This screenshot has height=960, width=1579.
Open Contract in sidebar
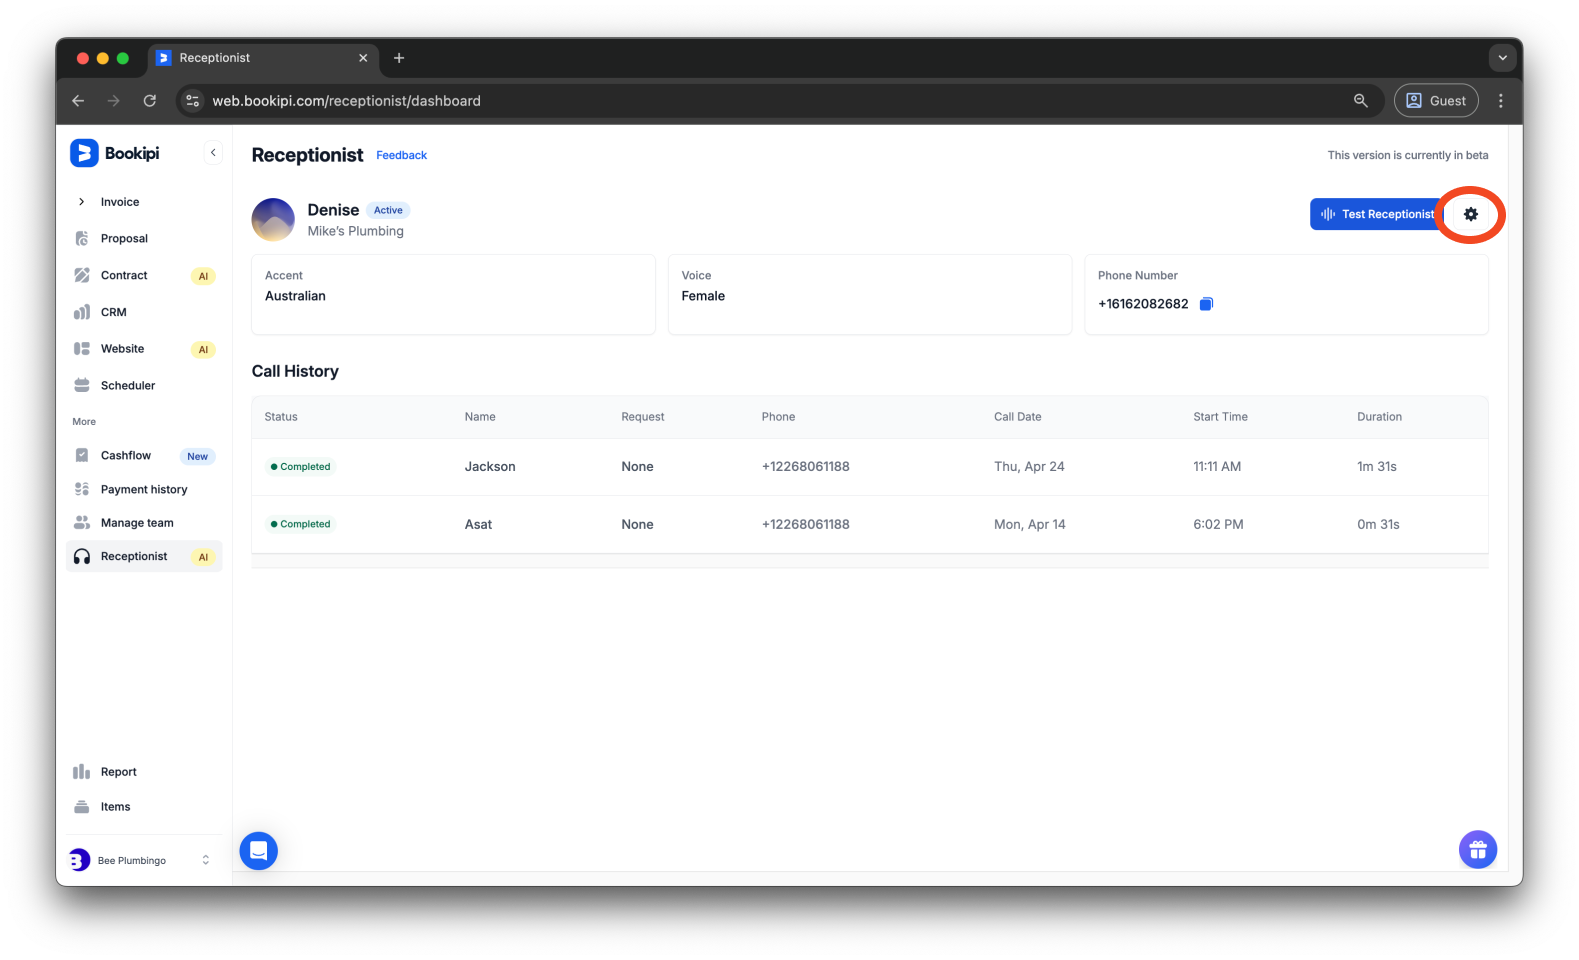(x=124, y=275)
